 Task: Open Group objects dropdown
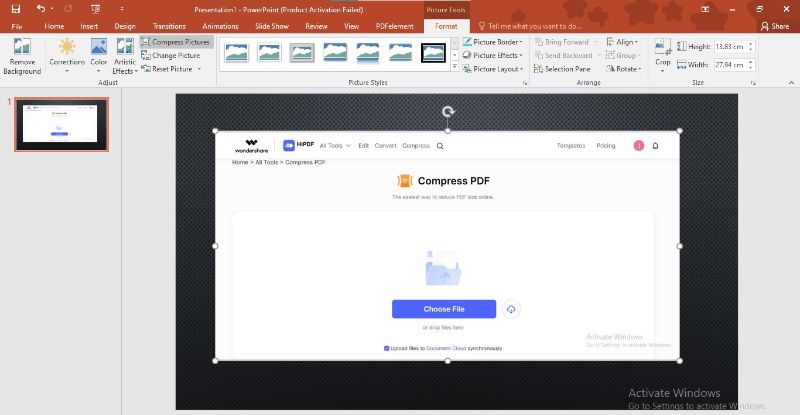point(623,55)
